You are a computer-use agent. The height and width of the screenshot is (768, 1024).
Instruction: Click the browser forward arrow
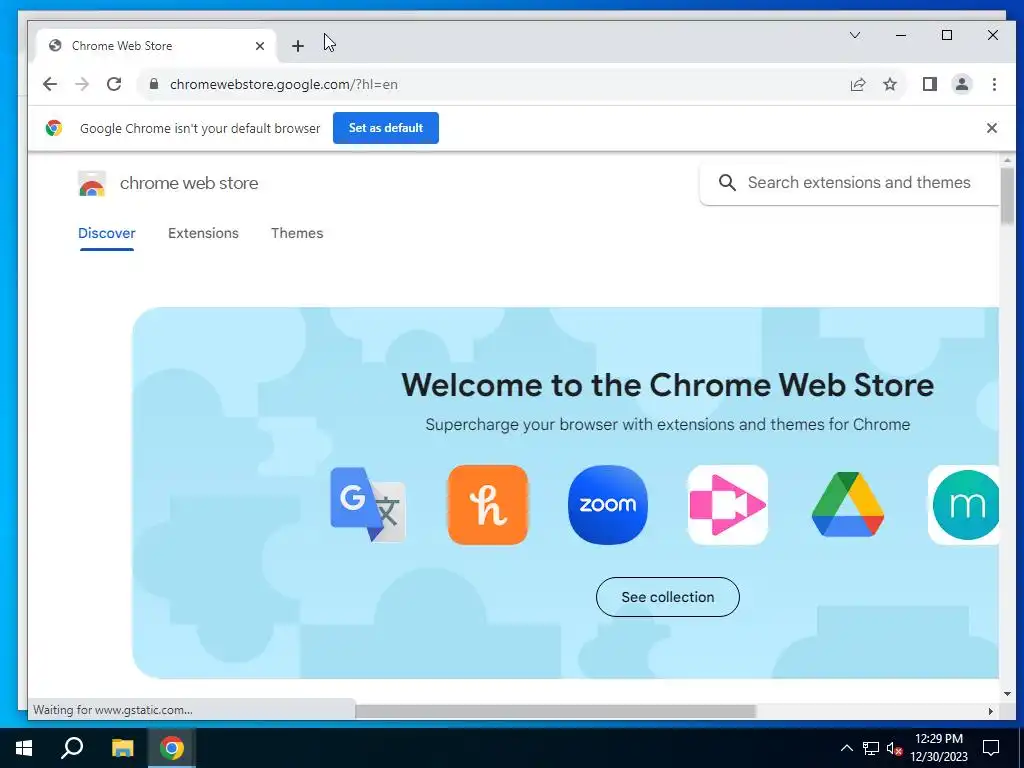tap(82, 84)
